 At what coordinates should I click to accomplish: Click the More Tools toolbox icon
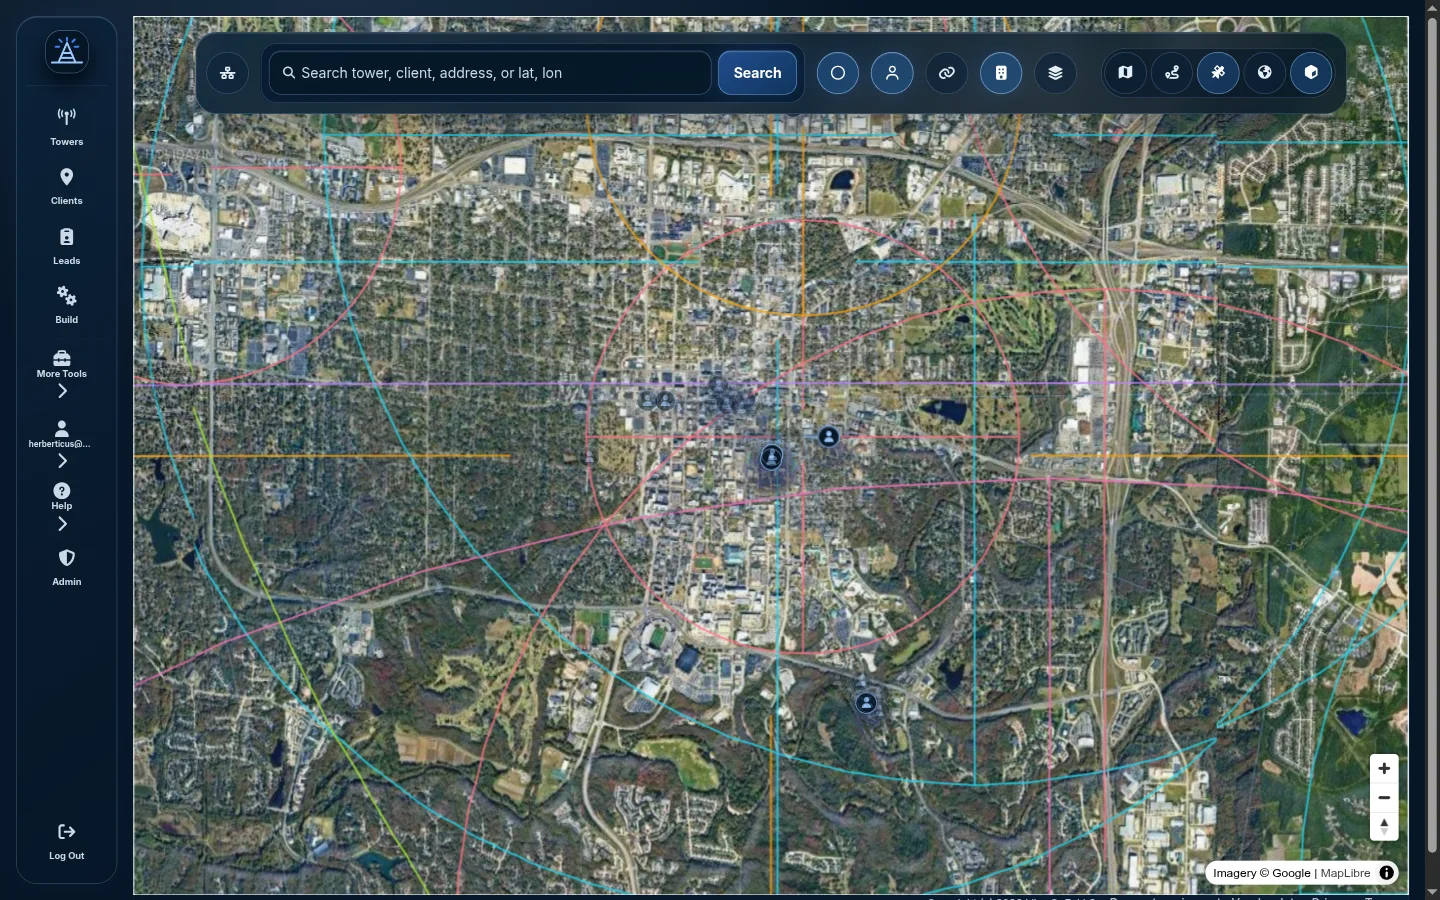coord(62,358)
